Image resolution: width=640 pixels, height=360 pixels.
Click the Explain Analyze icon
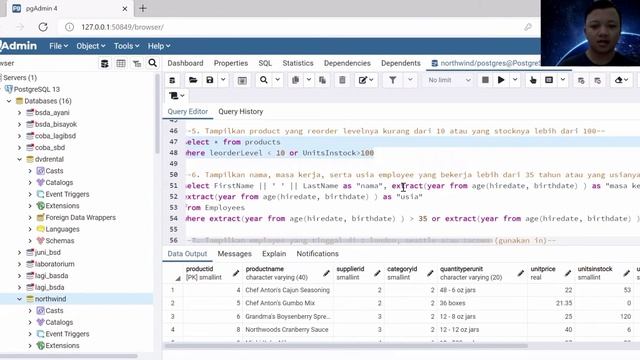549,80
